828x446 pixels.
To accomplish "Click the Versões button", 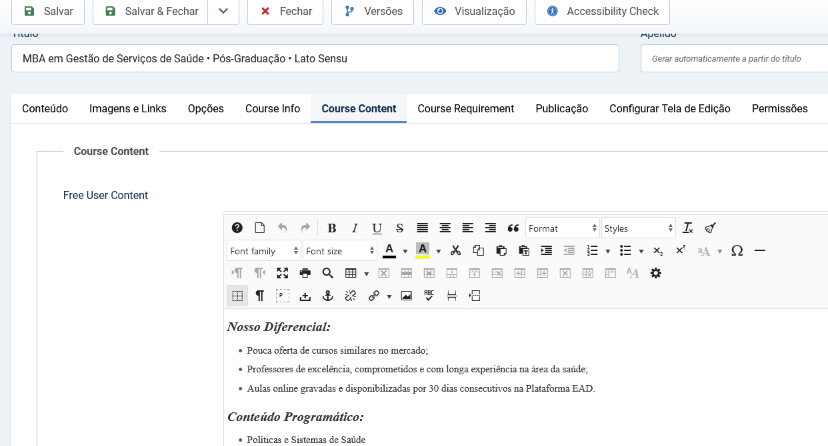I will point(373,11).
